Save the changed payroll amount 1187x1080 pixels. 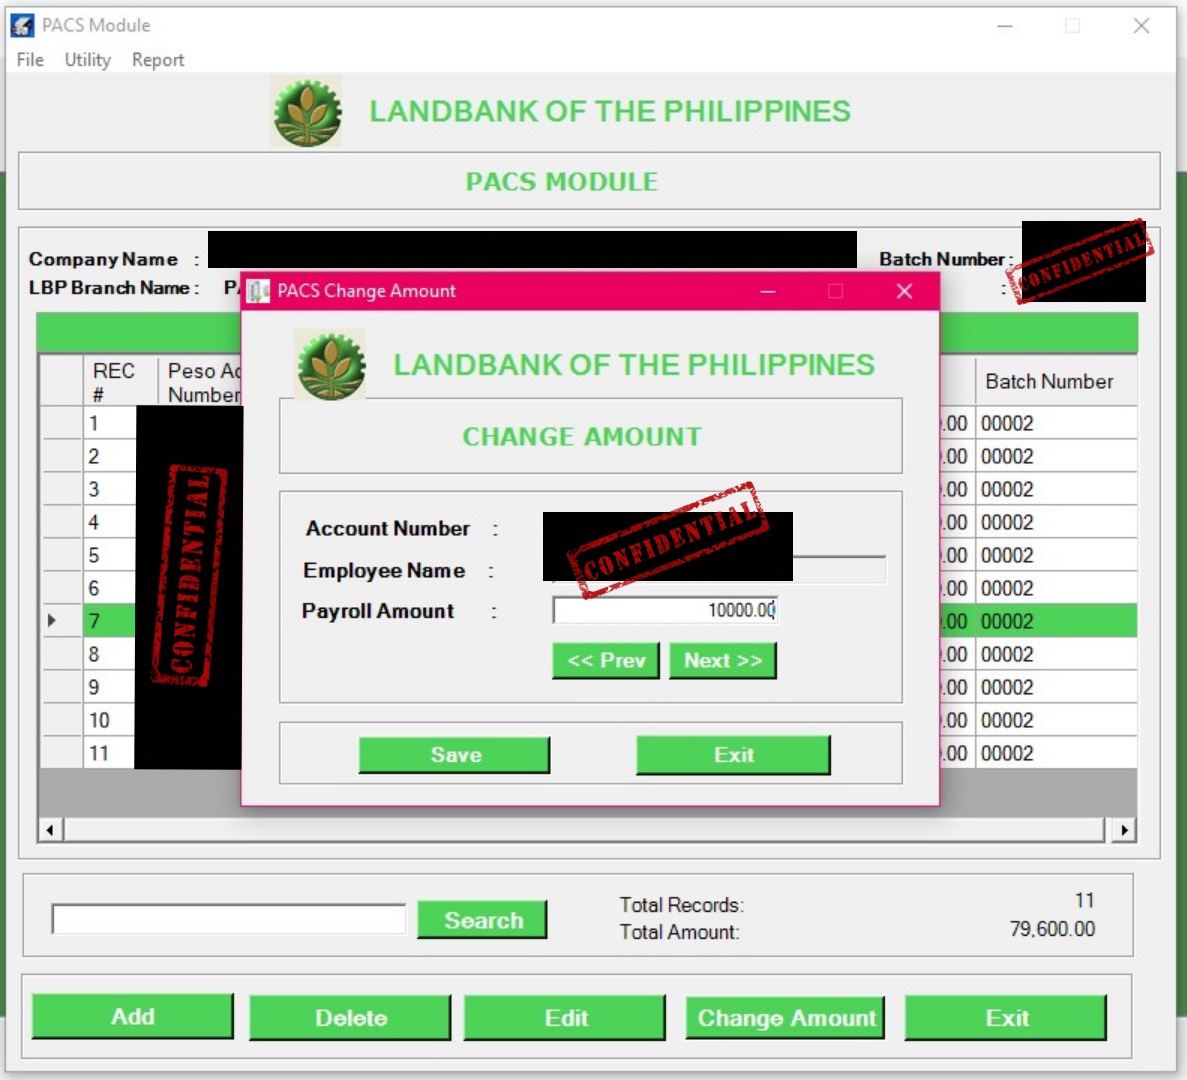454,755
